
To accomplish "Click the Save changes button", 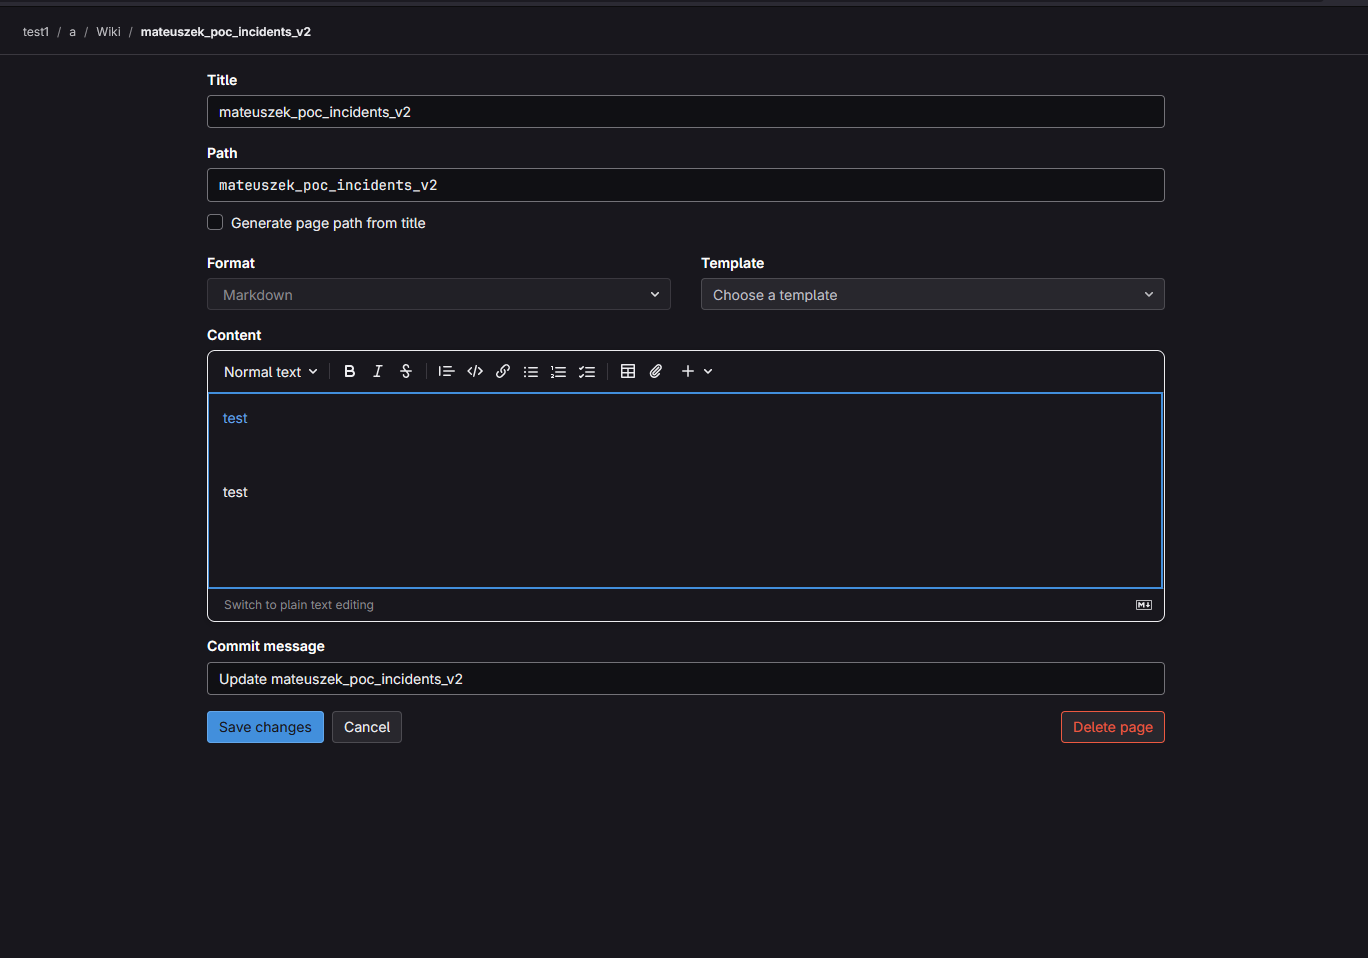I will point(265,727).
